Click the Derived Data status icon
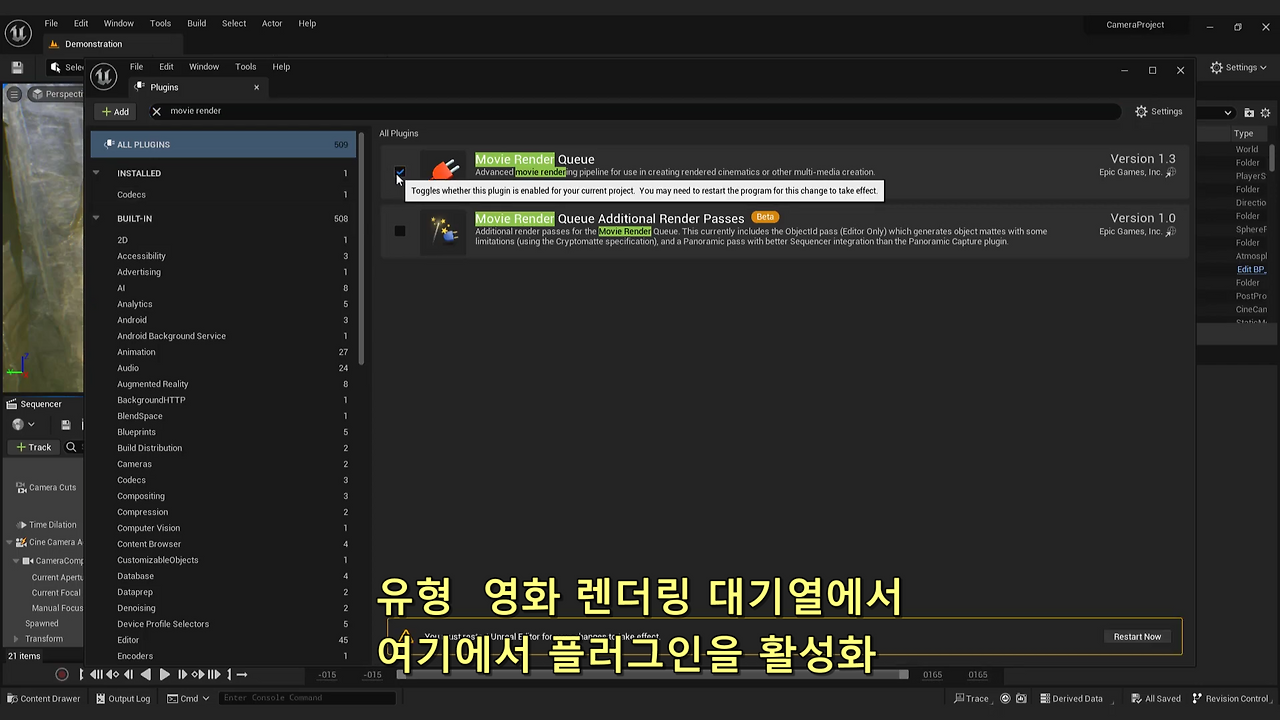The width and height of the screenshot is (1280, 720). (1074, 698)
